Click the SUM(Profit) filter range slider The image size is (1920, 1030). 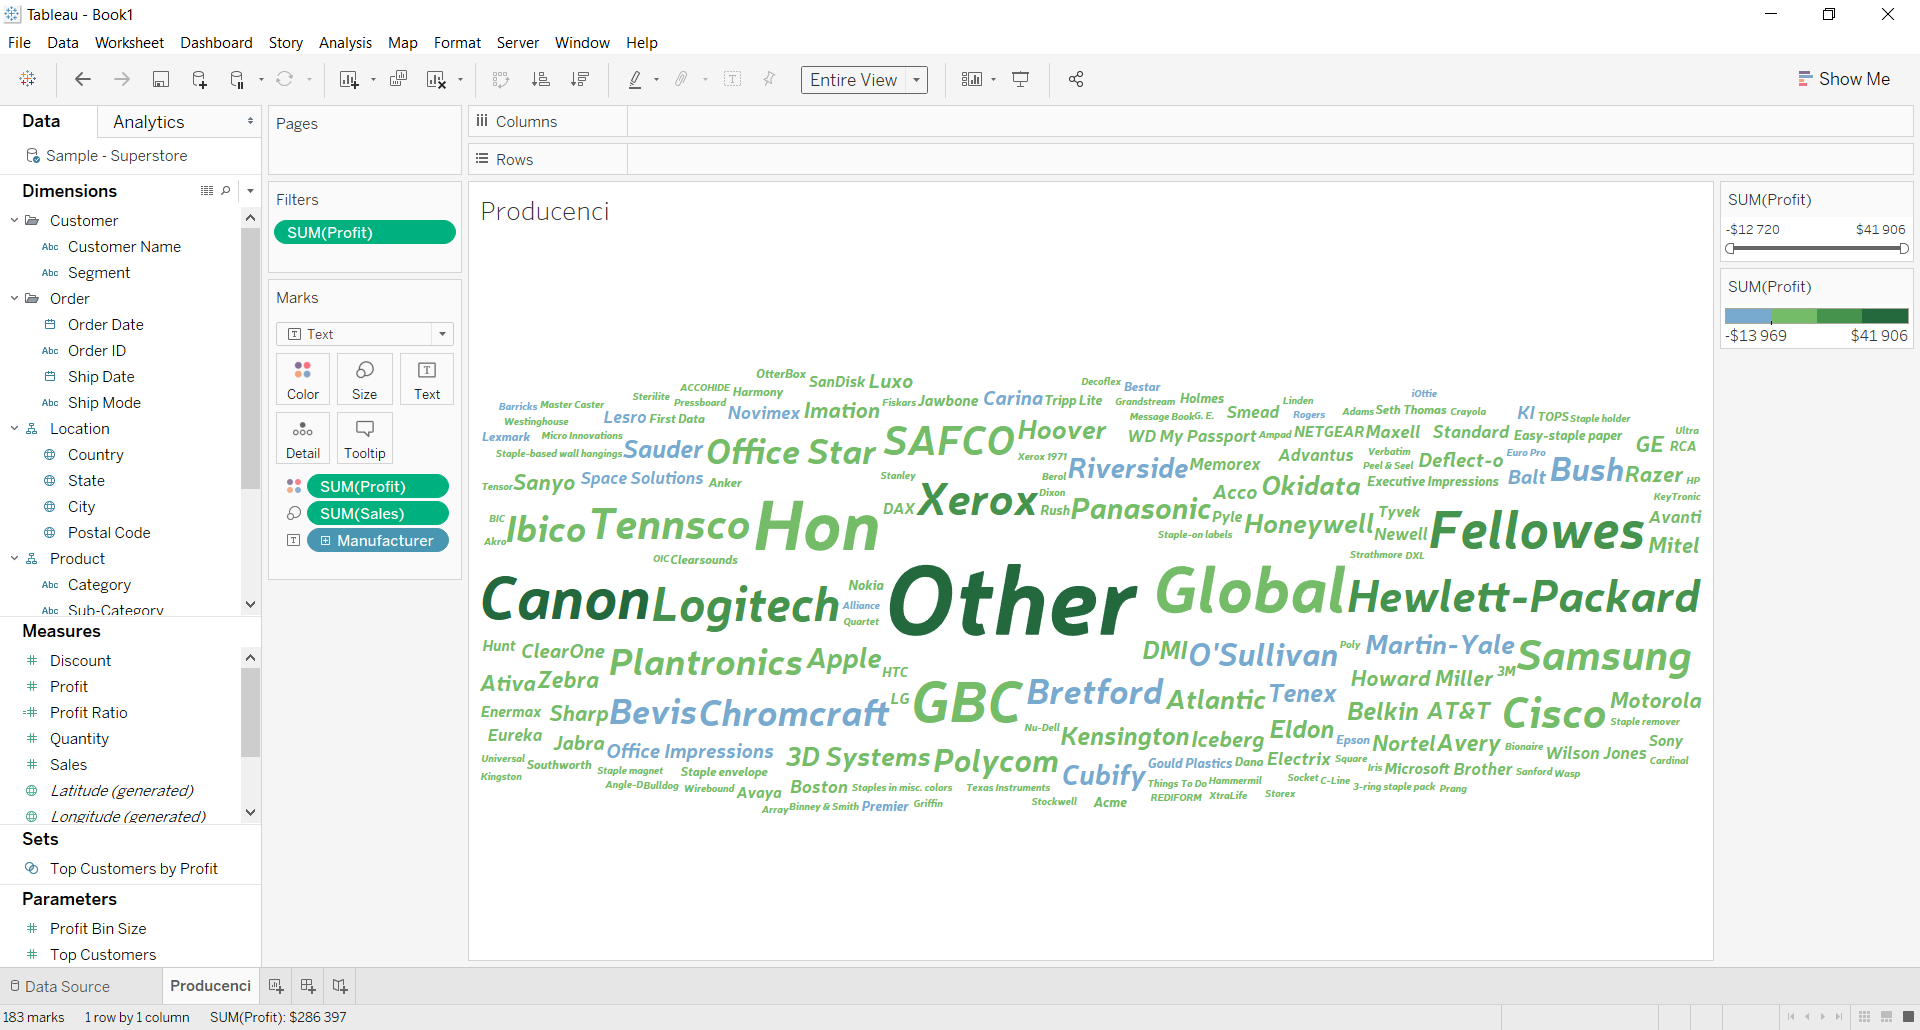(1817, 248)
